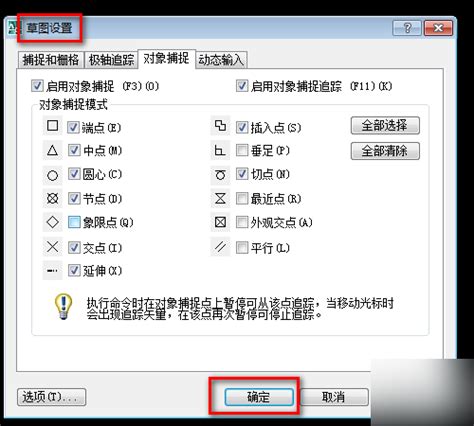
Task: Open the 极轴追踪 tab
Action: tap(111, 60)
